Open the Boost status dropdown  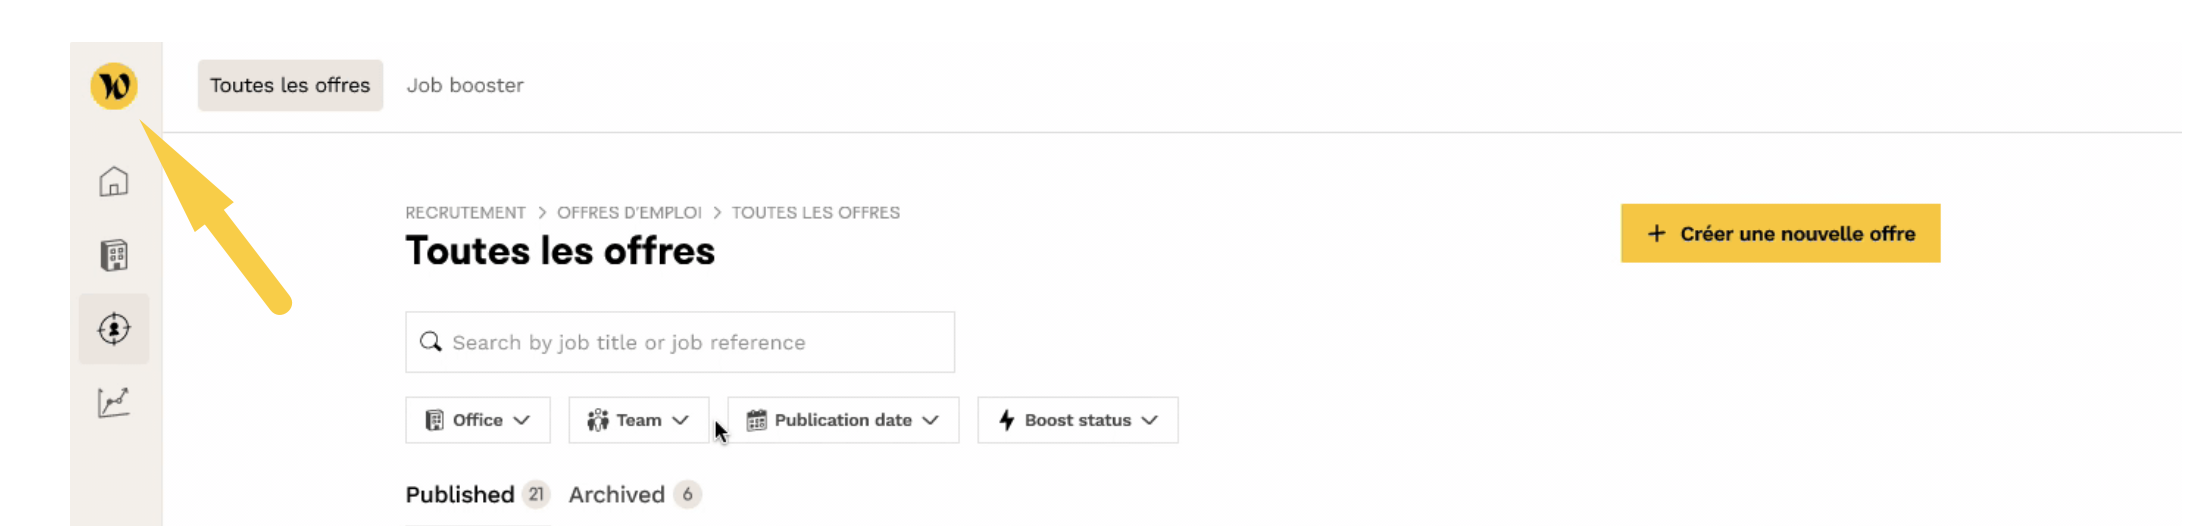point(1078,420)
